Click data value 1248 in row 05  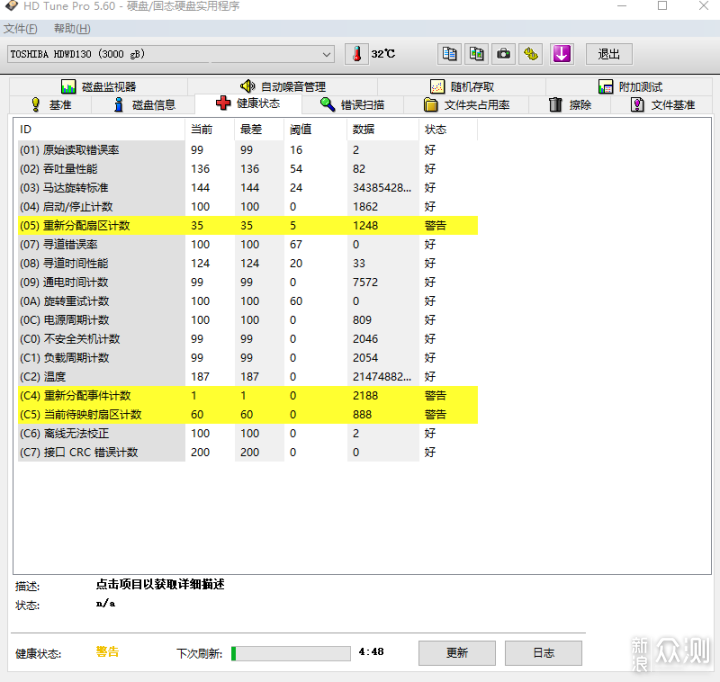(x=366, y=225)
